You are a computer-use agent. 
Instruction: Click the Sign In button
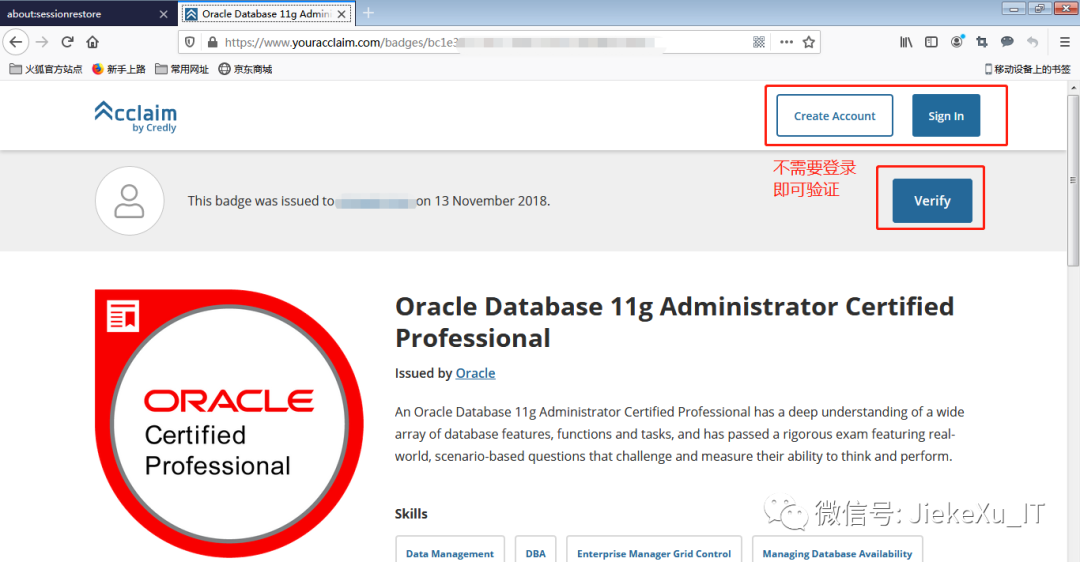click(x=946, y=116)
